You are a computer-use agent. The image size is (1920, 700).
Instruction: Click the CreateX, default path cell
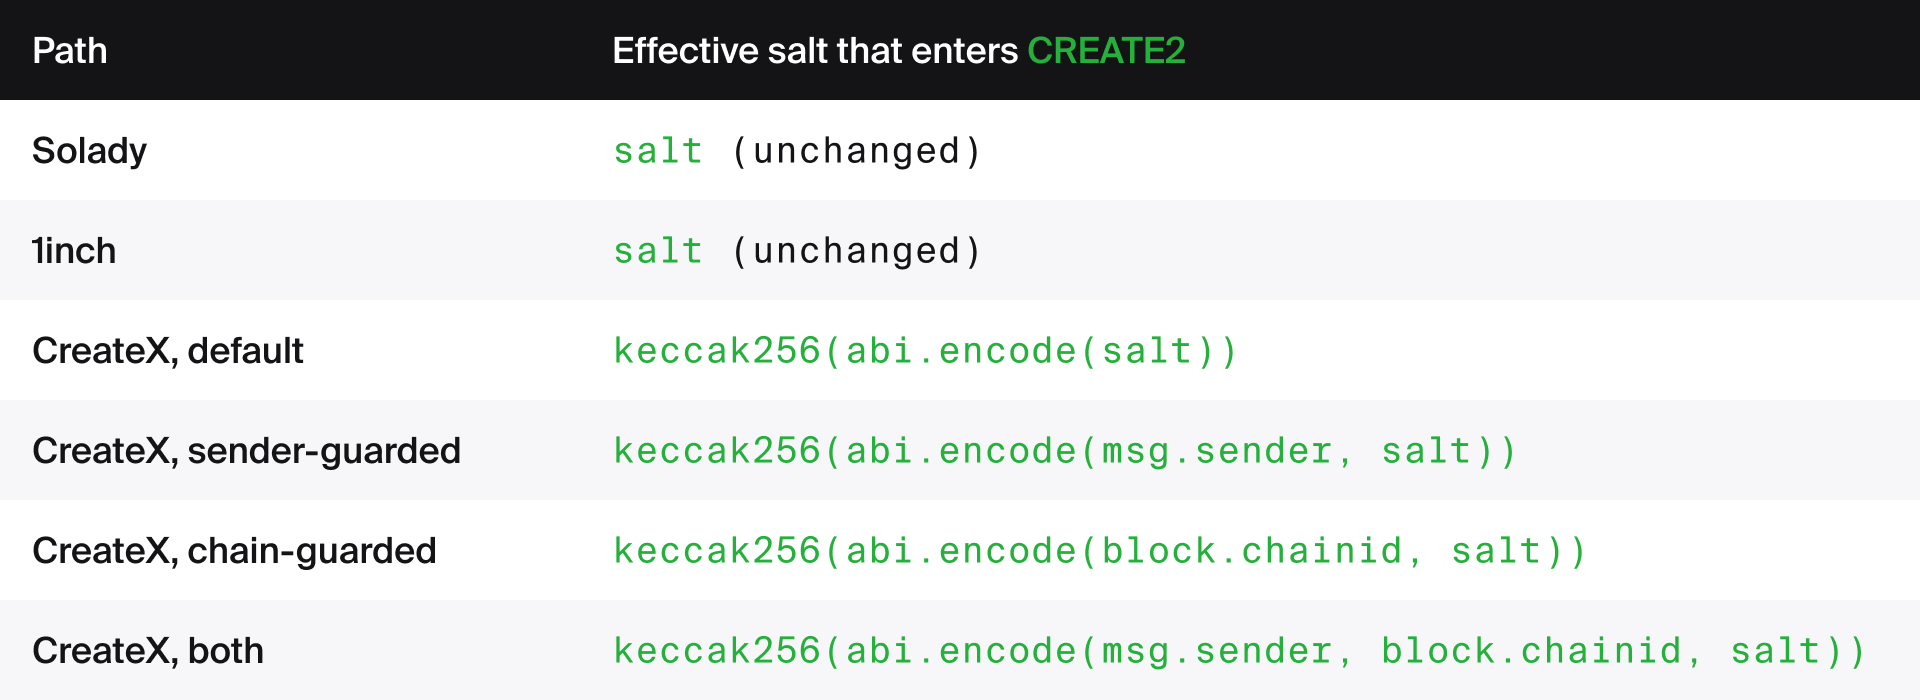168,351
